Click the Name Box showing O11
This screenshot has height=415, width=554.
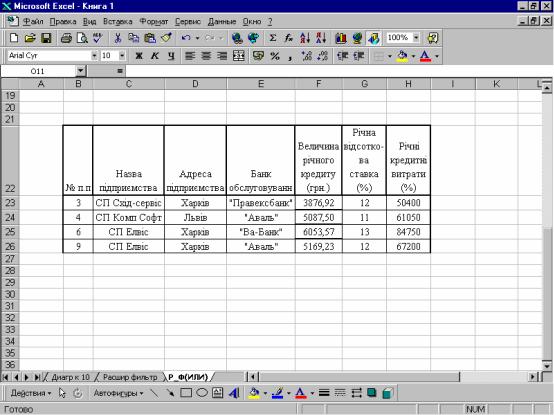38,71
